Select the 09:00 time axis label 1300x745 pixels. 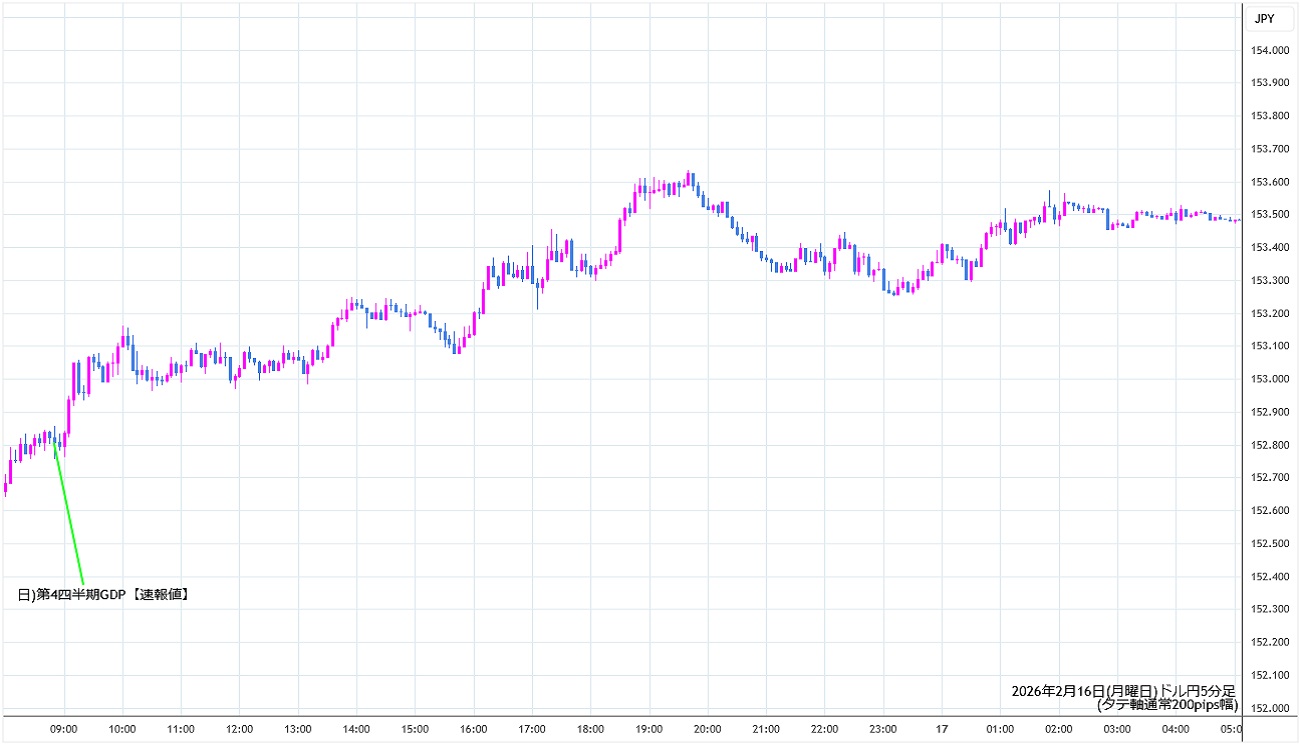point(64,729)
